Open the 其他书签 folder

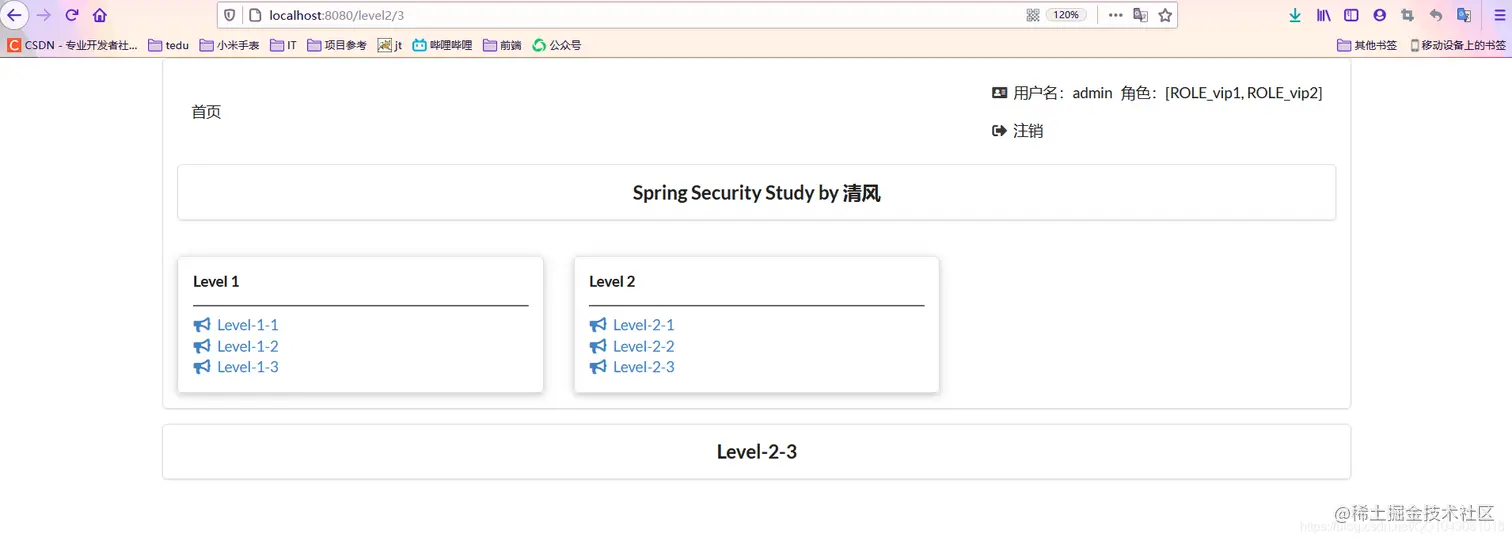point(1367,45)
